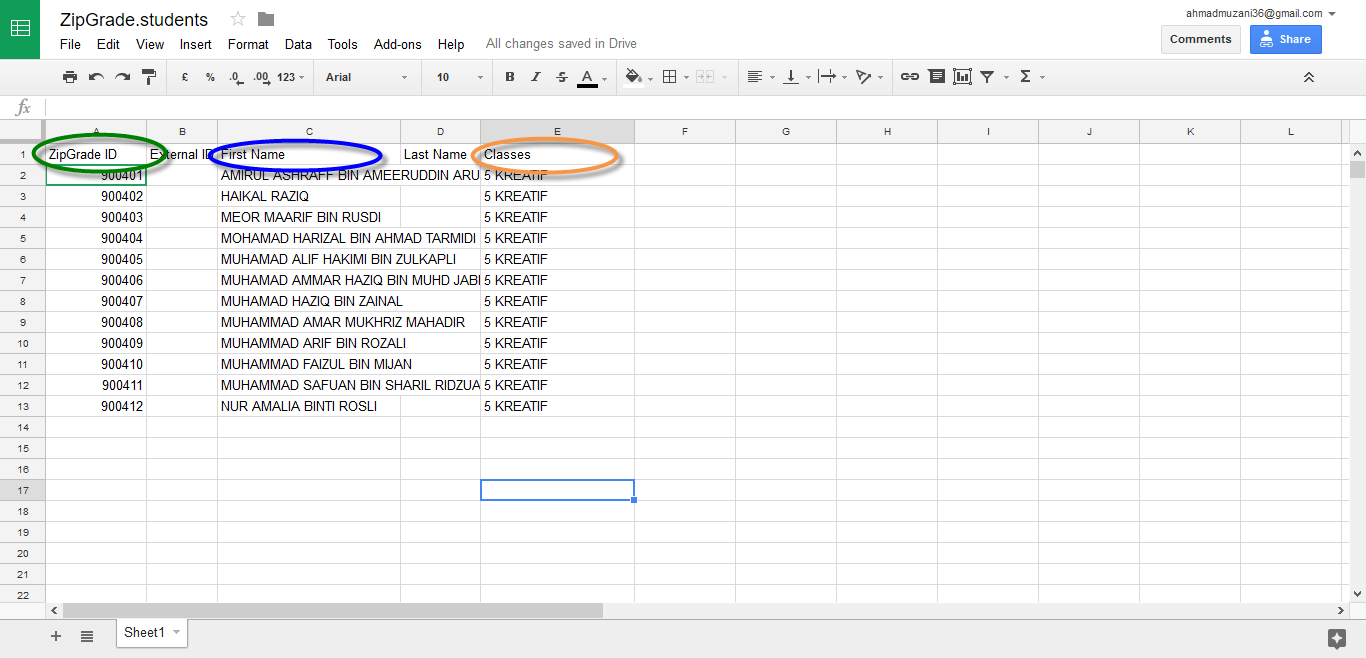1366x658 pixels.
Task: Click the Insert link icon
Action: [x=910, y=77]
